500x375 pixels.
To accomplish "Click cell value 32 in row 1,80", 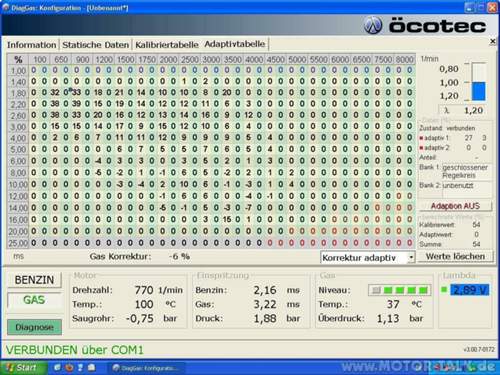I will click(x=55, y=93).
